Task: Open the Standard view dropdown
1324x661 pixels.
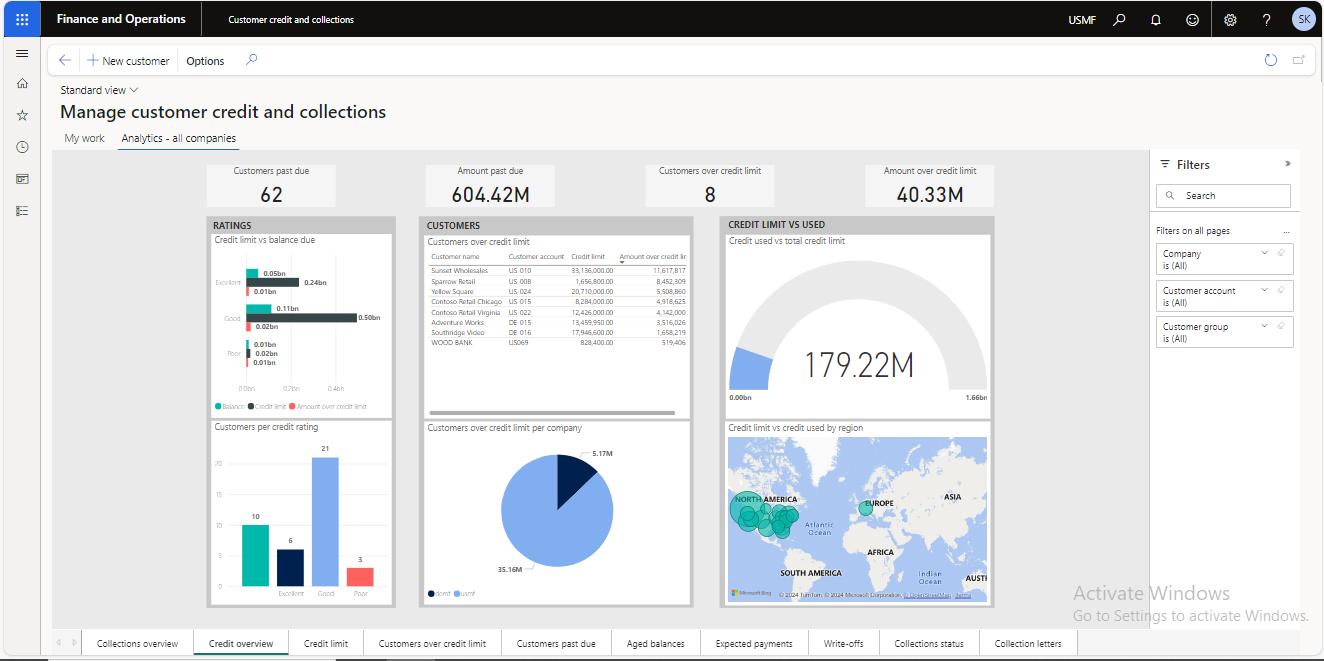Action: click(99, 90)
